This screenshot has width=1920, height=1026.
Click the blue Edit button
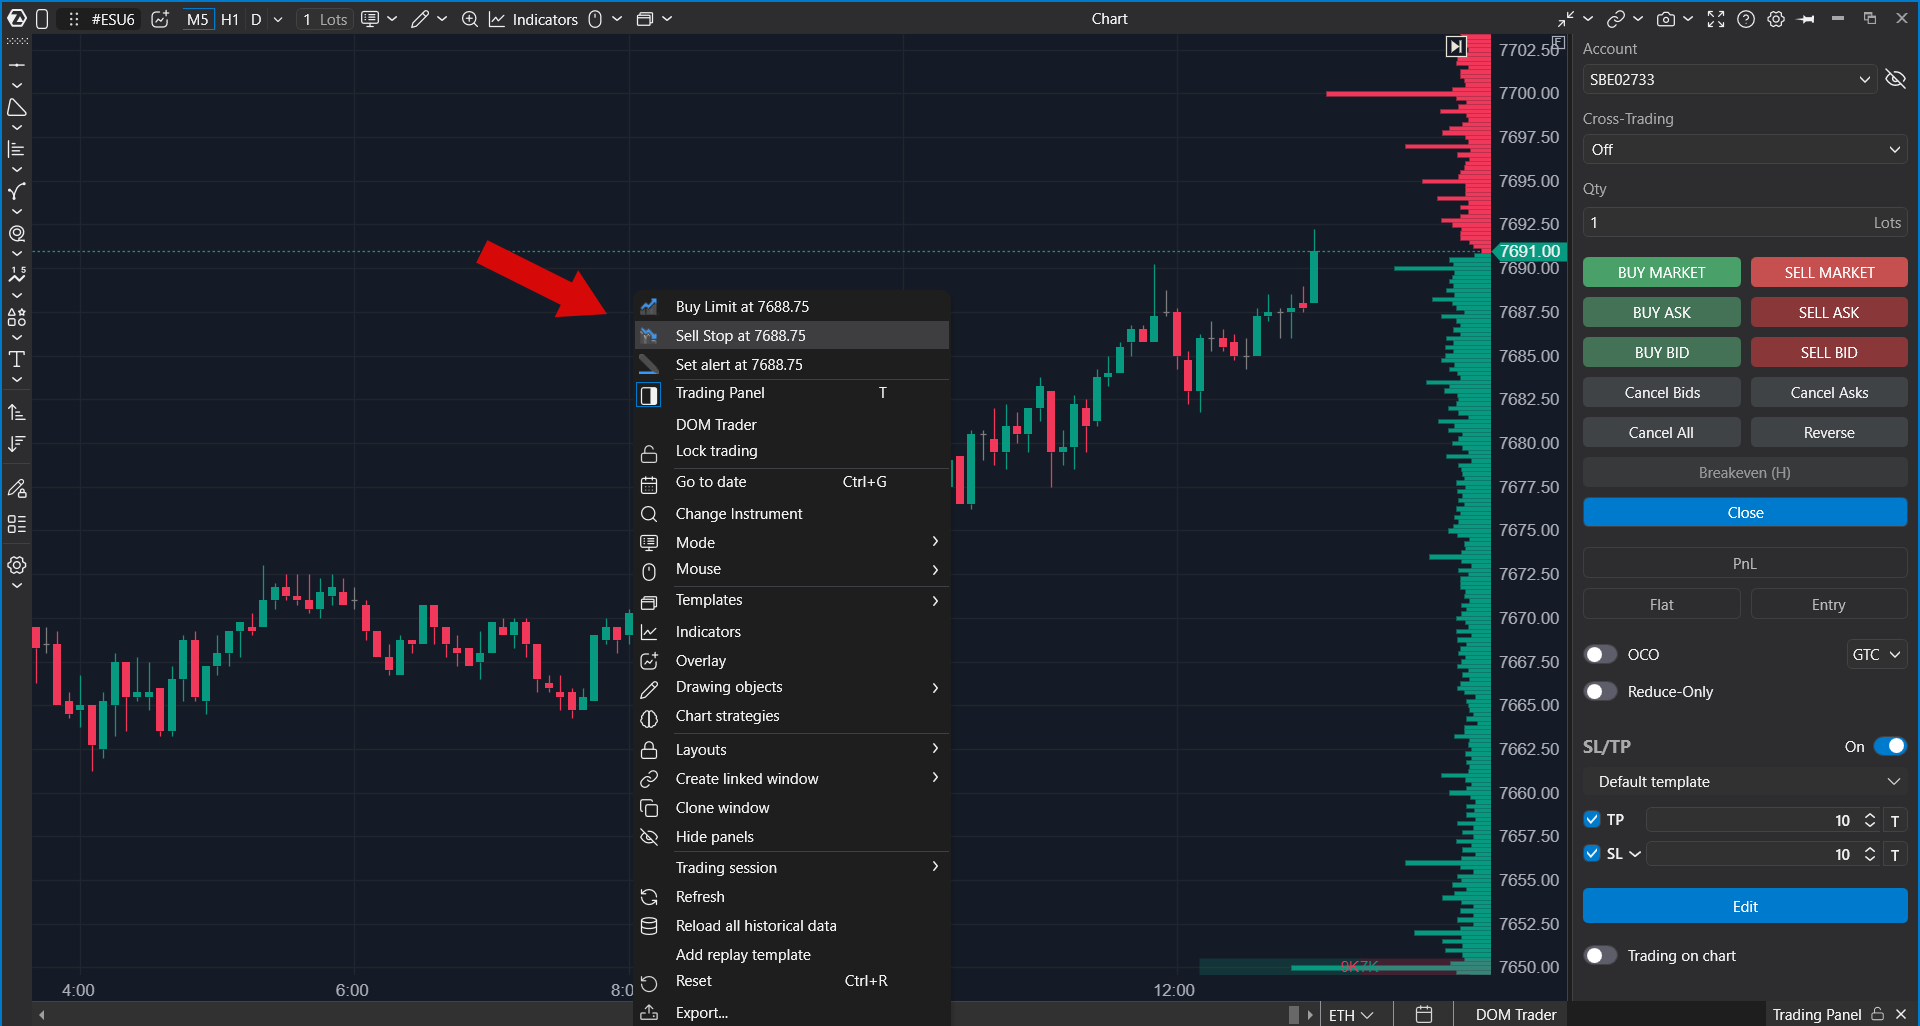[x=1745, y=906]
